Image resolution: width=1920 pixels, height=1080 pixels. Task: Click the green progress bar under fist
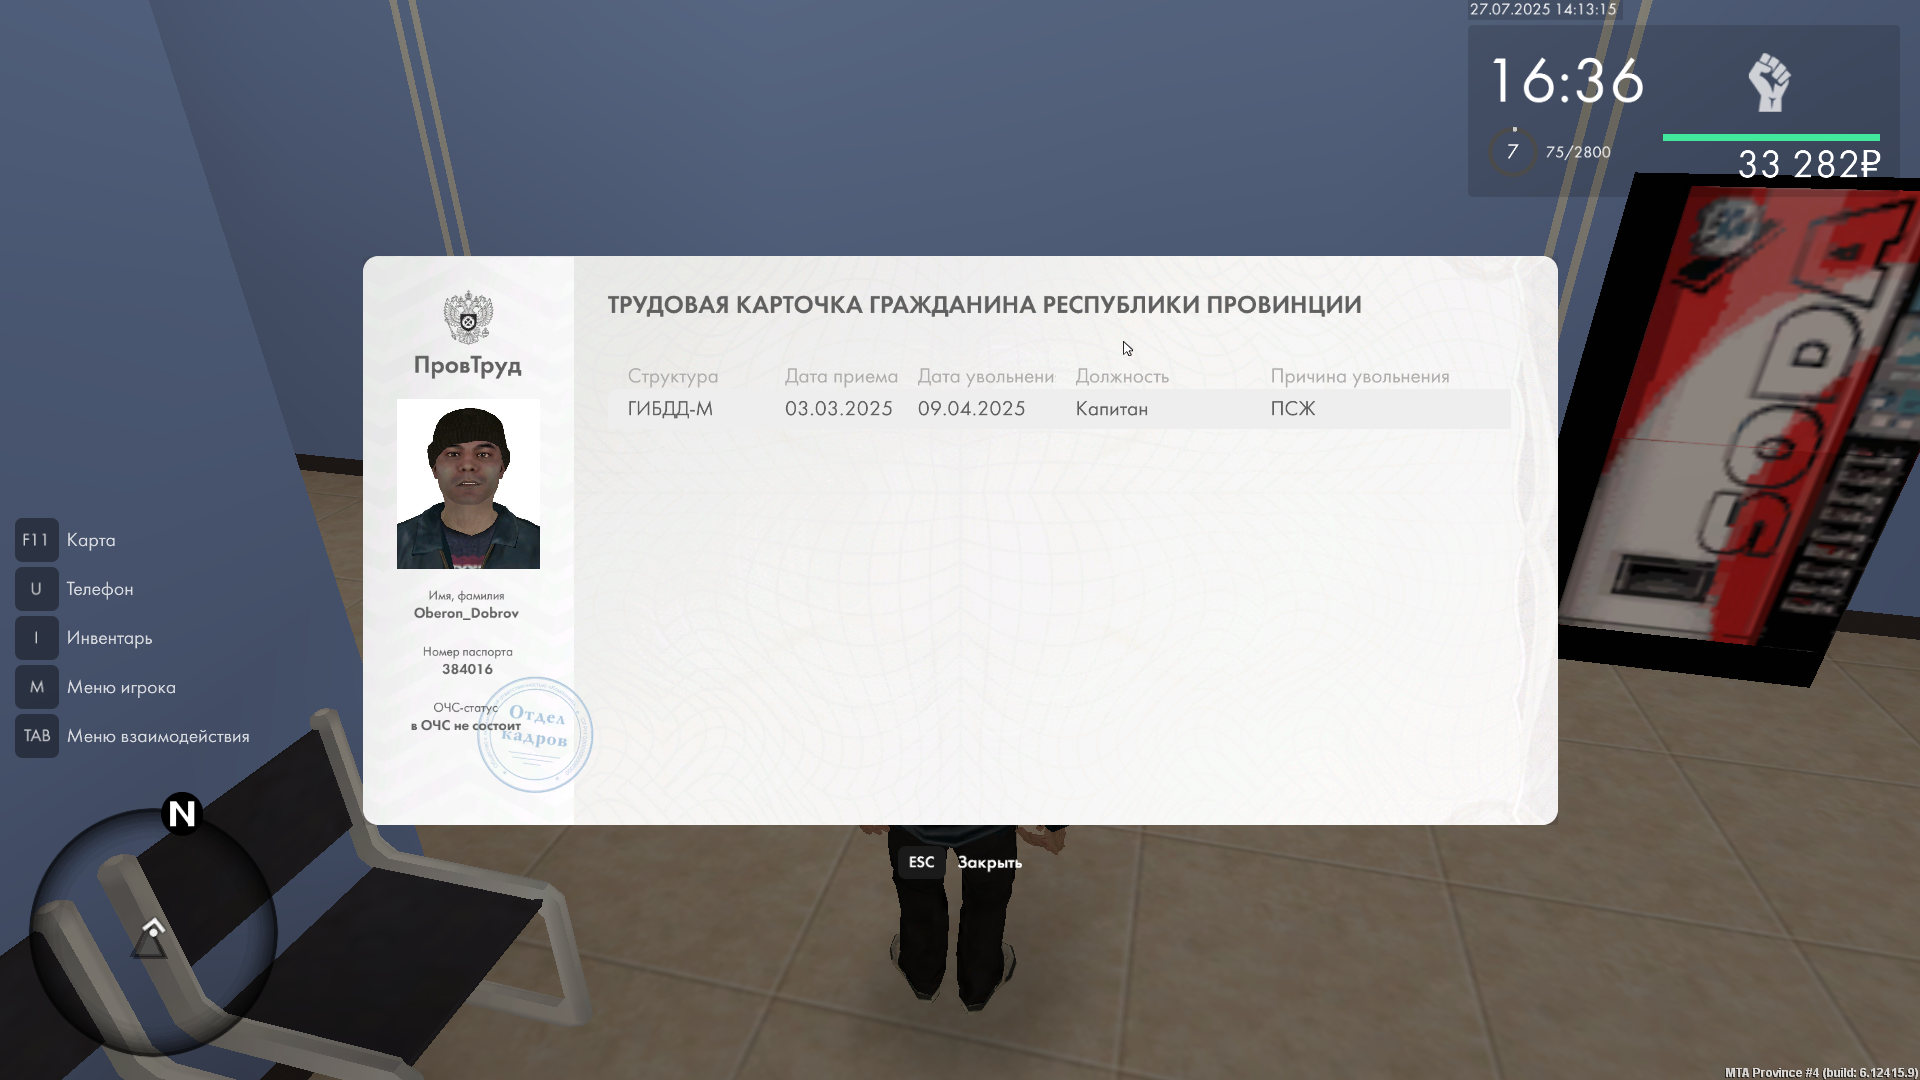click(x=1771, y=137)
